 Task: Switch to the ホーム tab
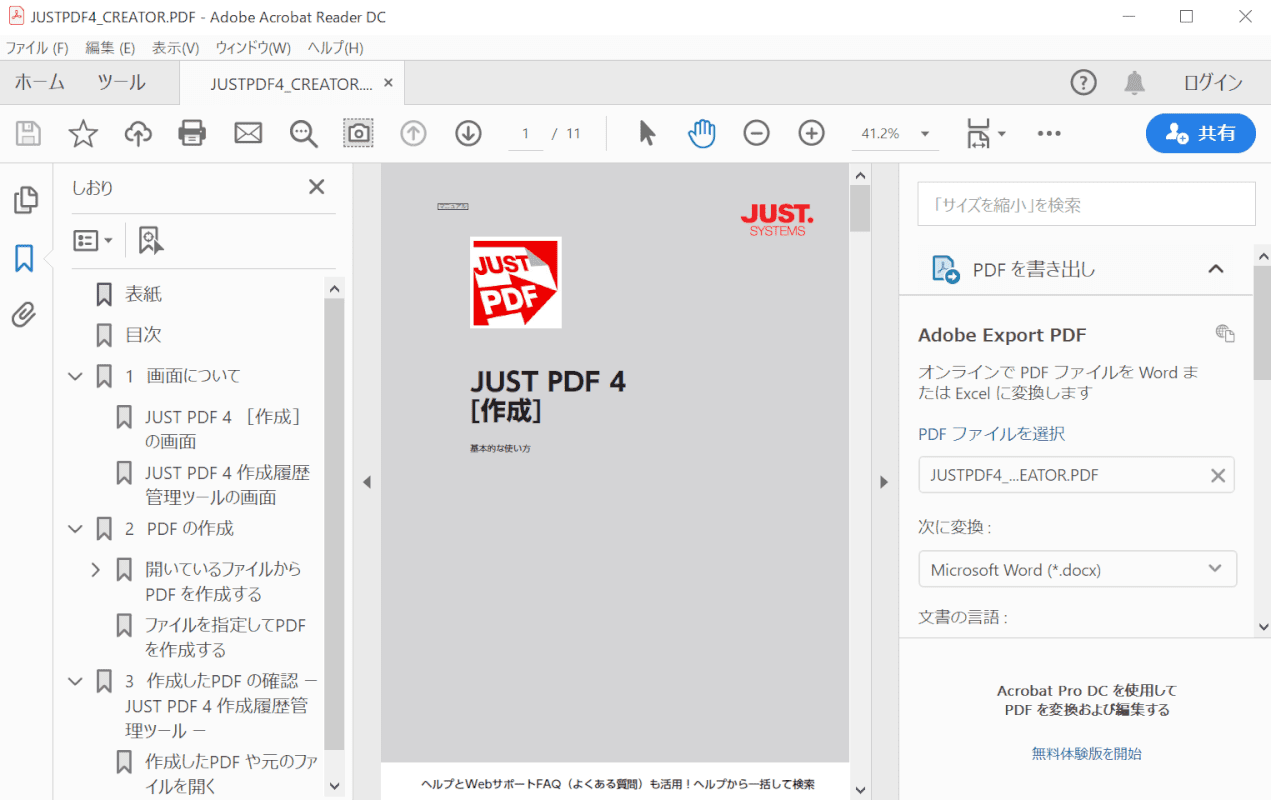point(40,83)
